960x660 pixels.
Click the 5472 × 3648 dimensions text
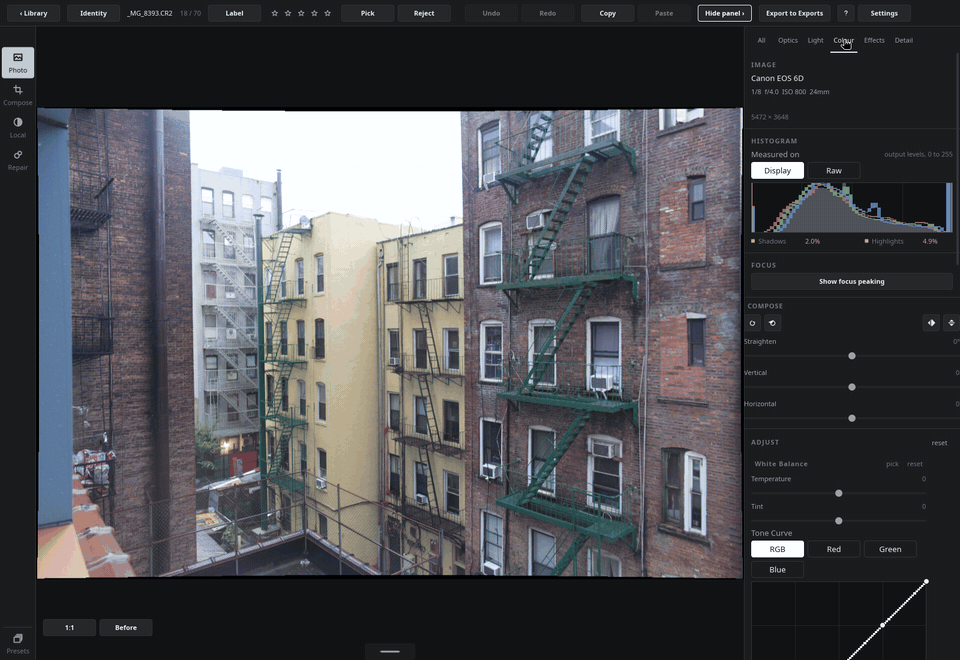click(x=770, y=117)
